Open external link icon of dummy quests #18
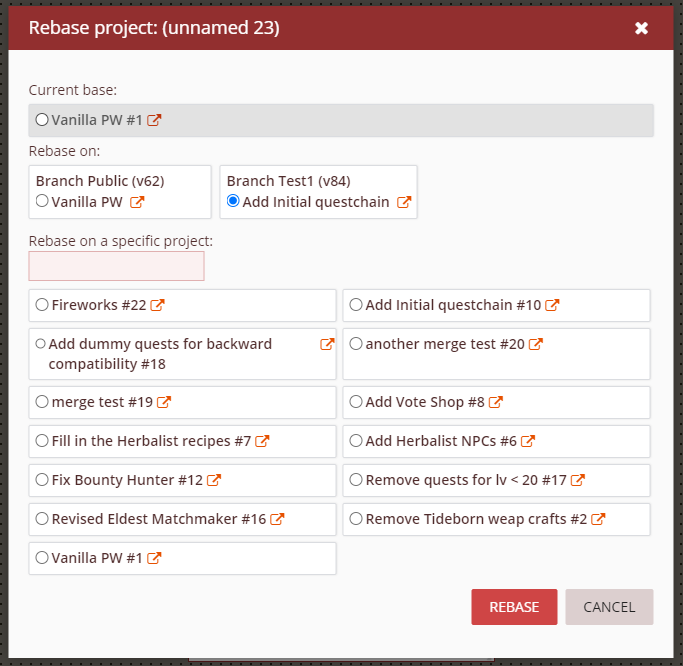Image resolution: width=683 pixels, height=666 pixels. coord(327,344)
